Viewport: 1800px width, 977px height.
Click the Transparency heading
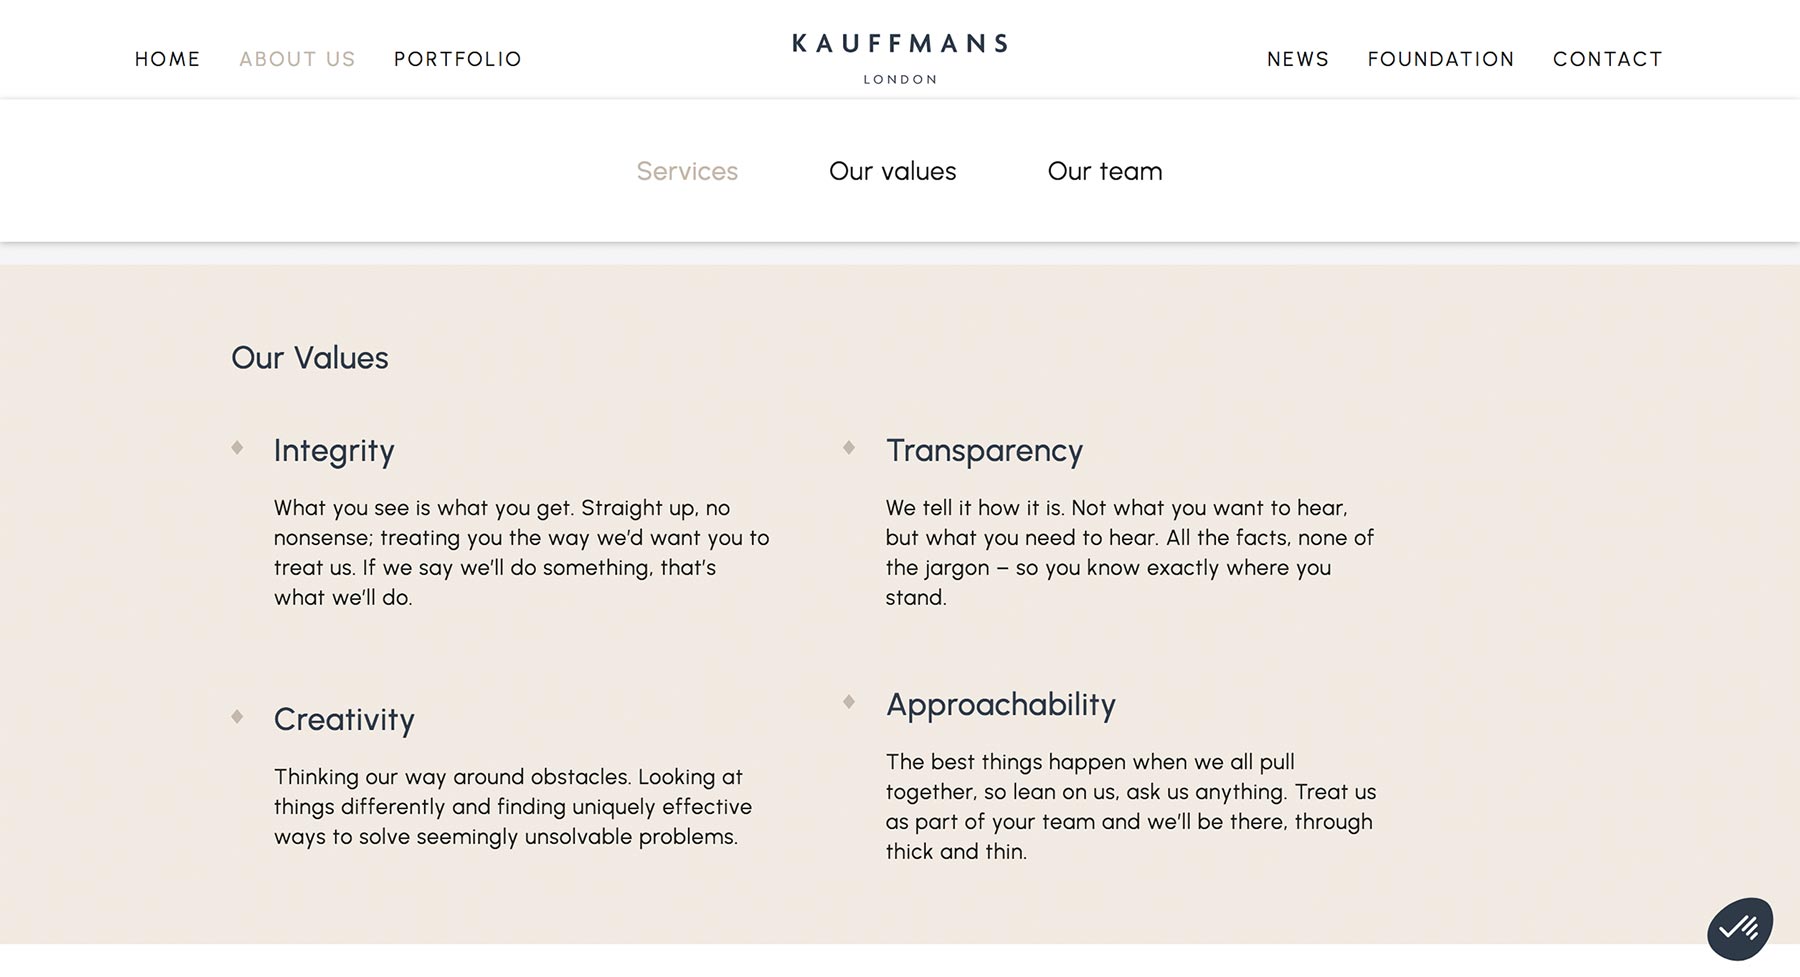tap(984, 451)
